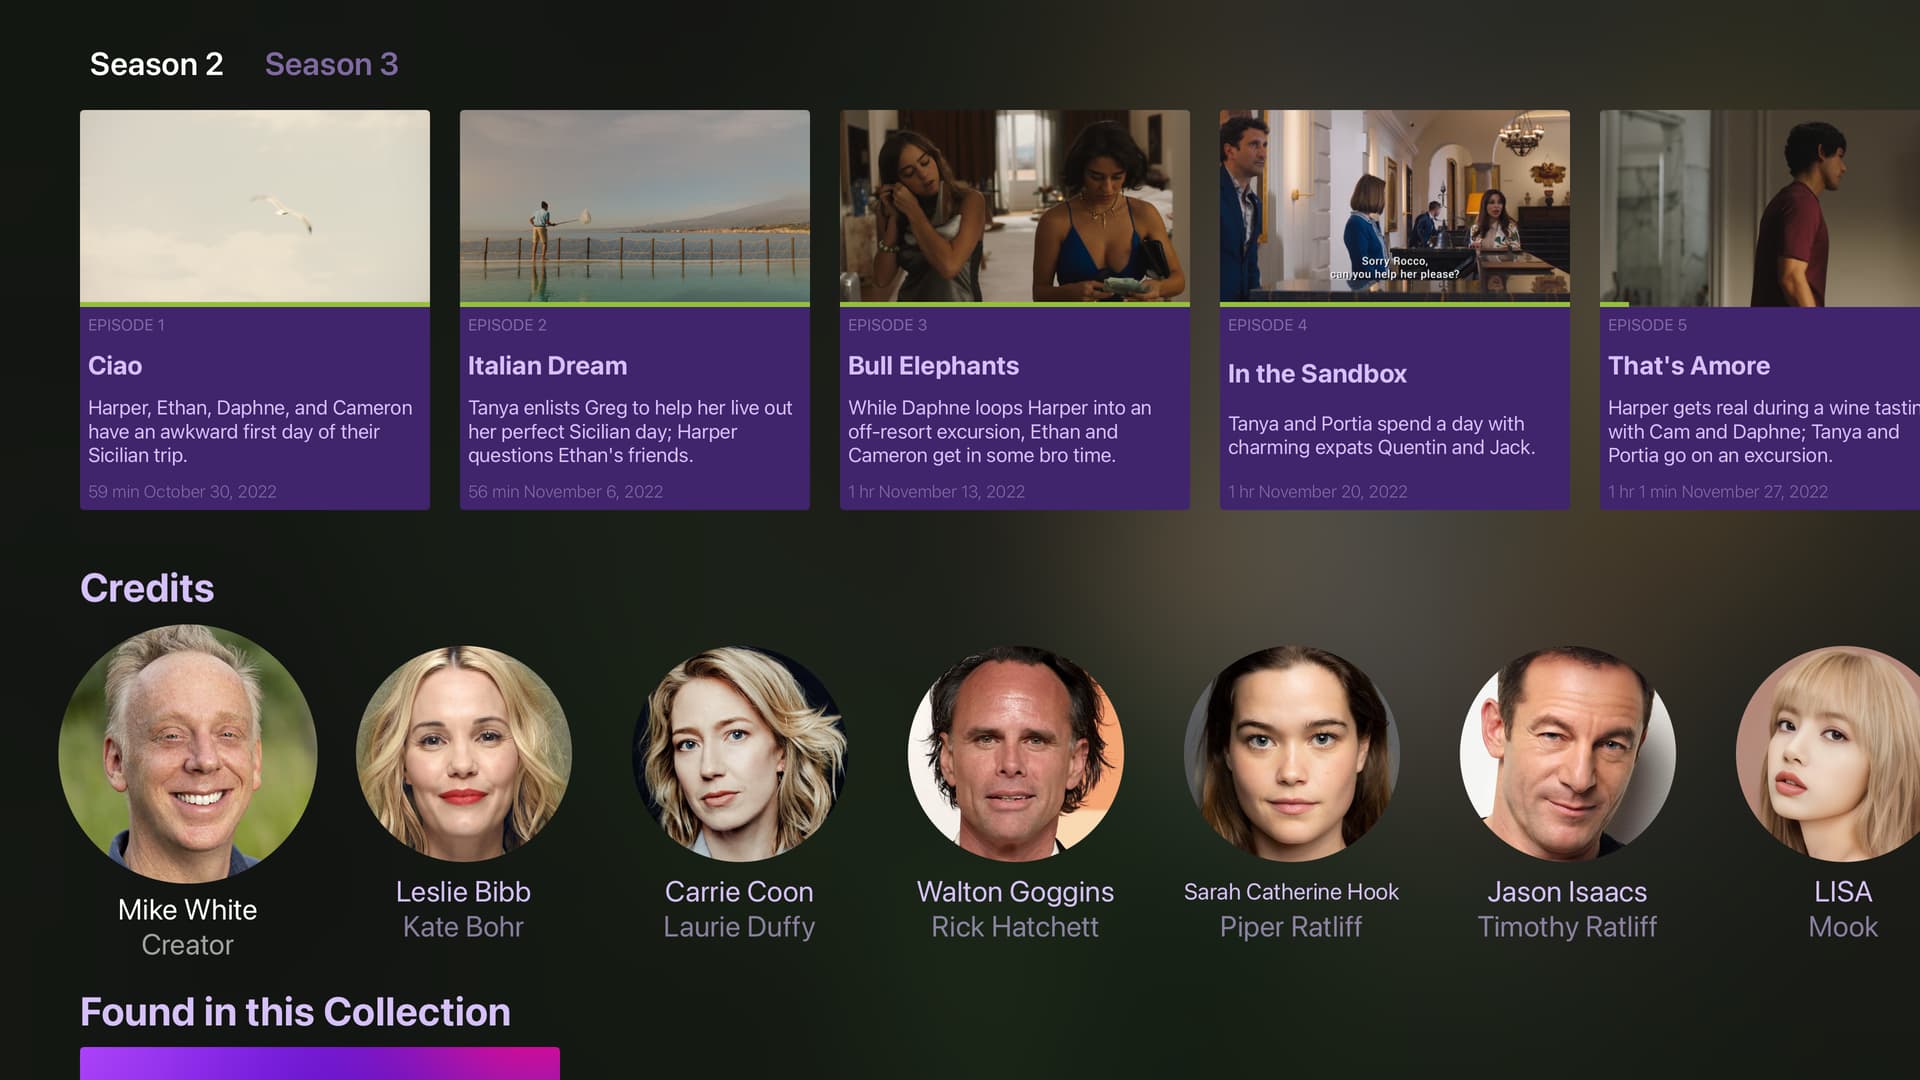Open Sarah Catherine Hook's photo
Viewport: 1920px width, 1080px height.
[1292, 754]
